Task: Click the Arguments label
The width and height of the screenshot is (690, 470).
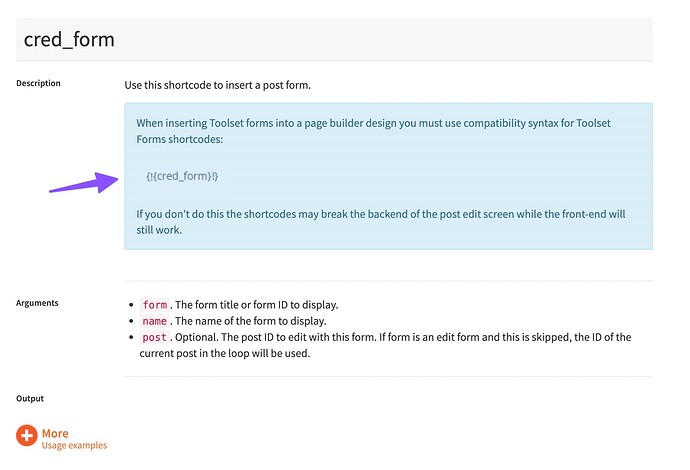Action: pos(37,303)
